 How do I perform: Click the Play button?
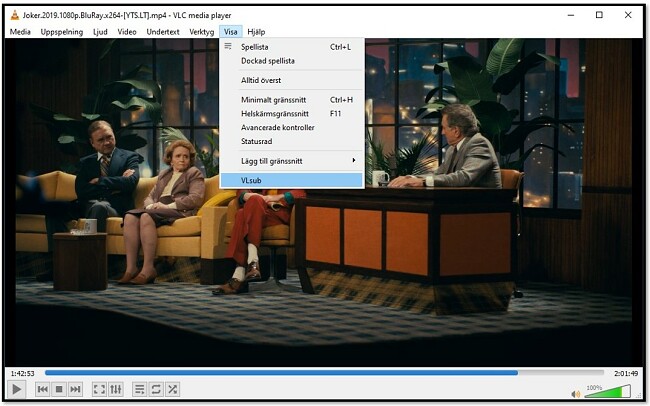[16, 389]
